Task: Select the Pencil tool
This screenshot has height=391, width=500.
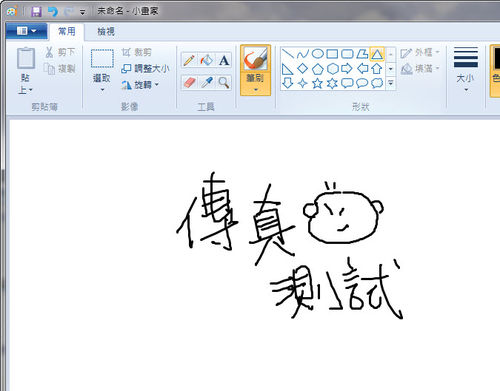Action: pyautogui.click(x=189, y=60)
